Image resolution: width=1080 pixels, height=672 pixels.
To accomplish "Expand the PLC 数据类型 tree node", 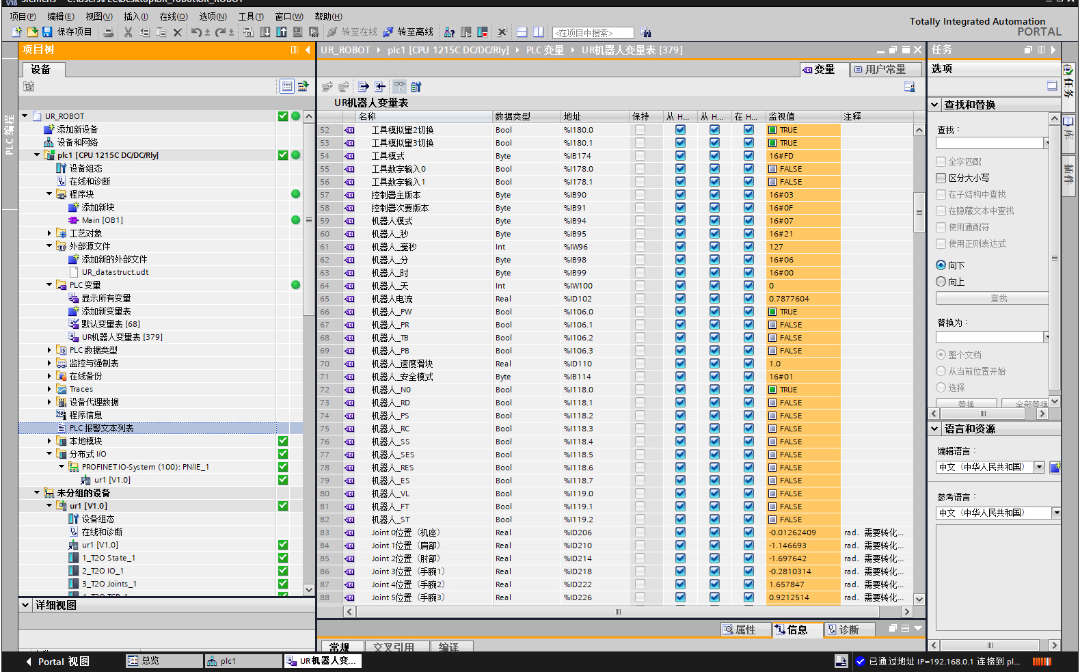I will click(x=50, y=350).
